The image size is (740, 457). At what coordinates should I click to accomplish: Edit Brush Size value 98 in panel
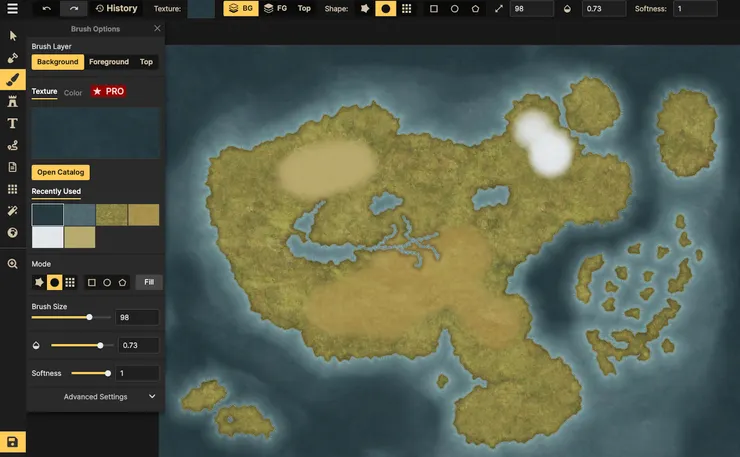tap(137, 317)
